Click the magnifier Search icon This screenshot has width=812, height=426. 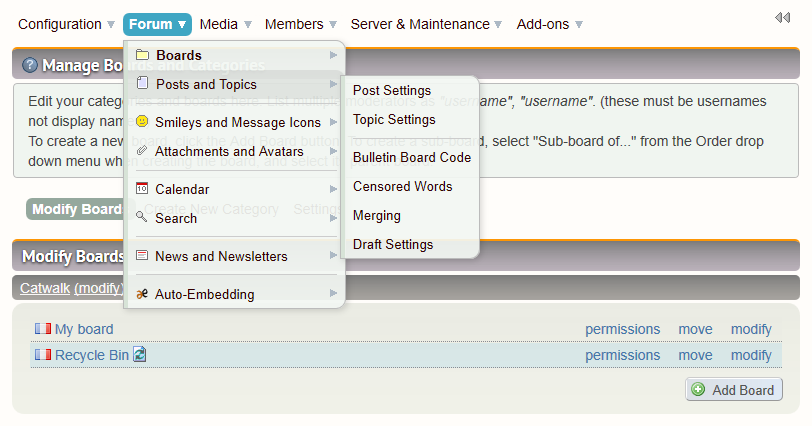pyautogui.click(x=142, y=217)
